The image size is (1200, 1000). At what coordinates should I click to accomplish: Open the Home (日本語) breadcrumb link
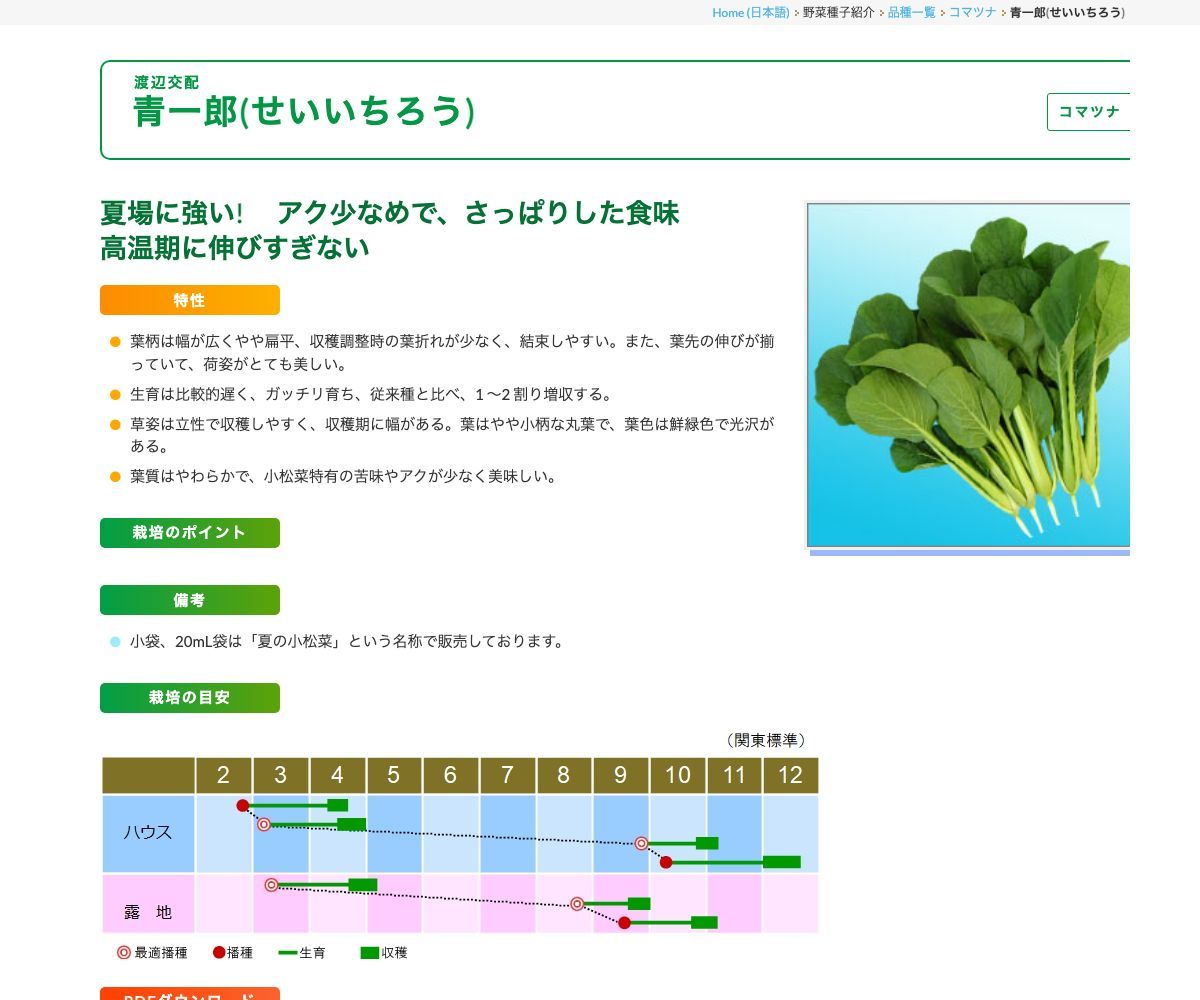(x=750, y=12)
